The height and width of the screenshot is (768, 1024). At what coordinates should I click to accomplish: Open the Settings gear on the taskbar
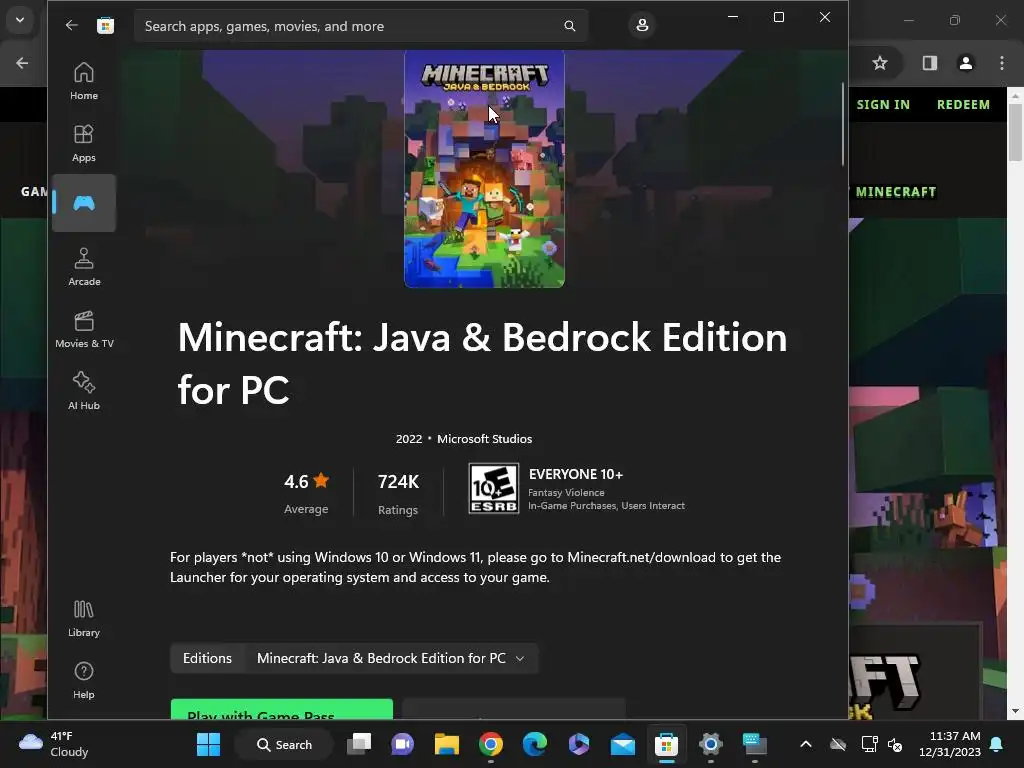(711, 744)
